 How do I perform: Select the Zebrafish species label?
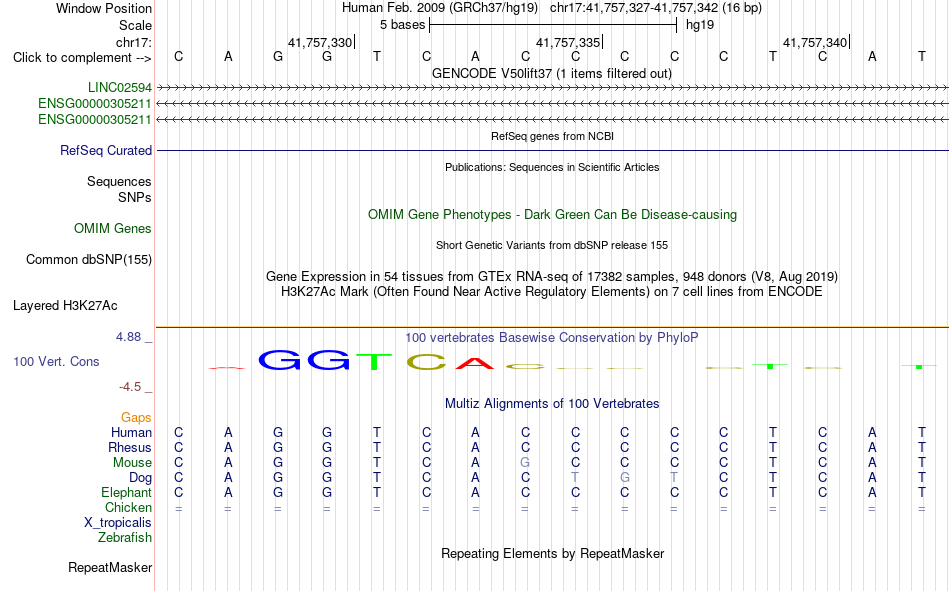[125, 537]
